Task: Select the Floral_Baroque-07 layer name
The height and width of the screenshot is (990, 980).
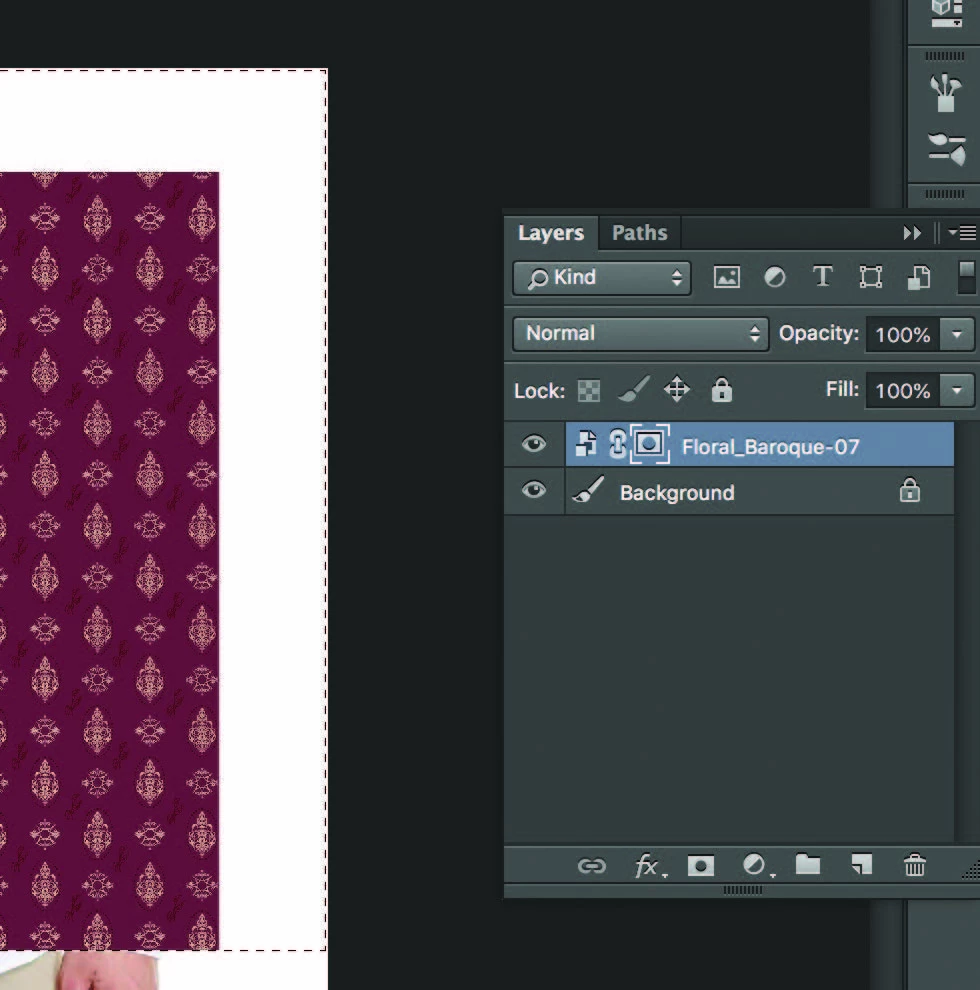Action: point(770,447)
